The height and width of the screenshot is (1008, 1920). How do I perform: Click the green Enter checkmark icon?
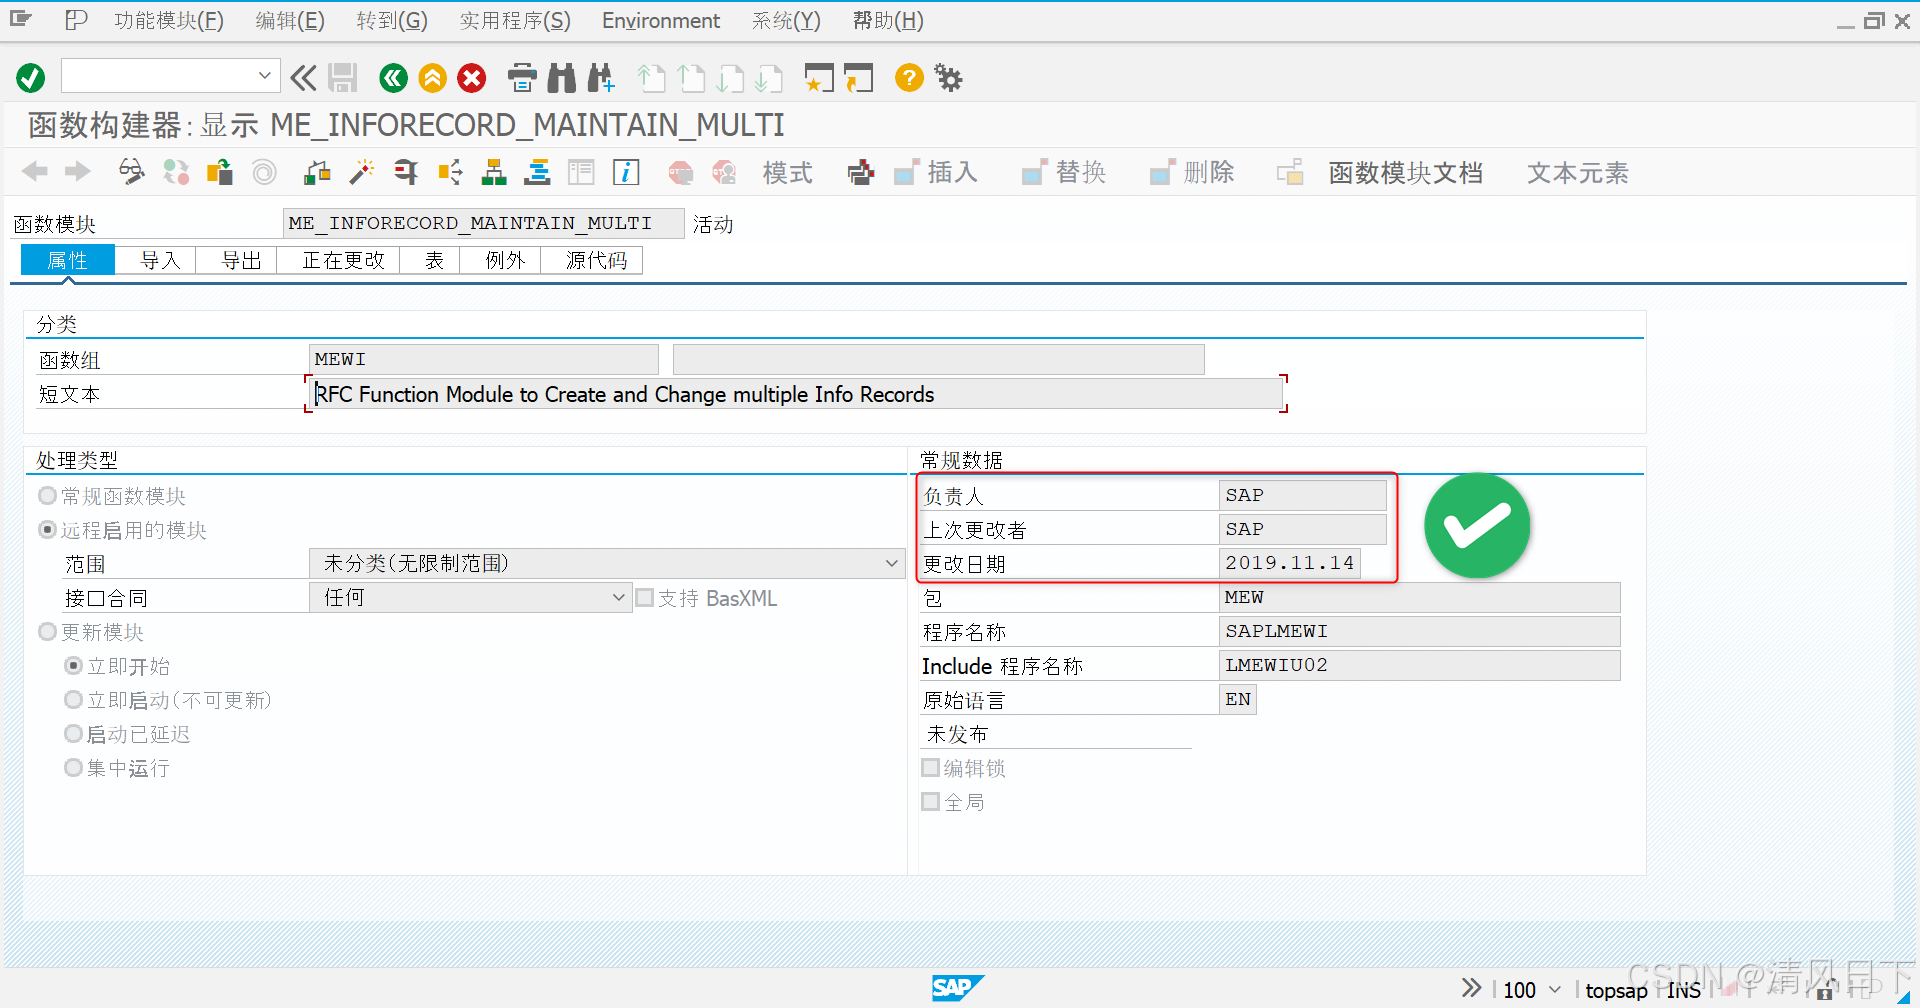31,78
